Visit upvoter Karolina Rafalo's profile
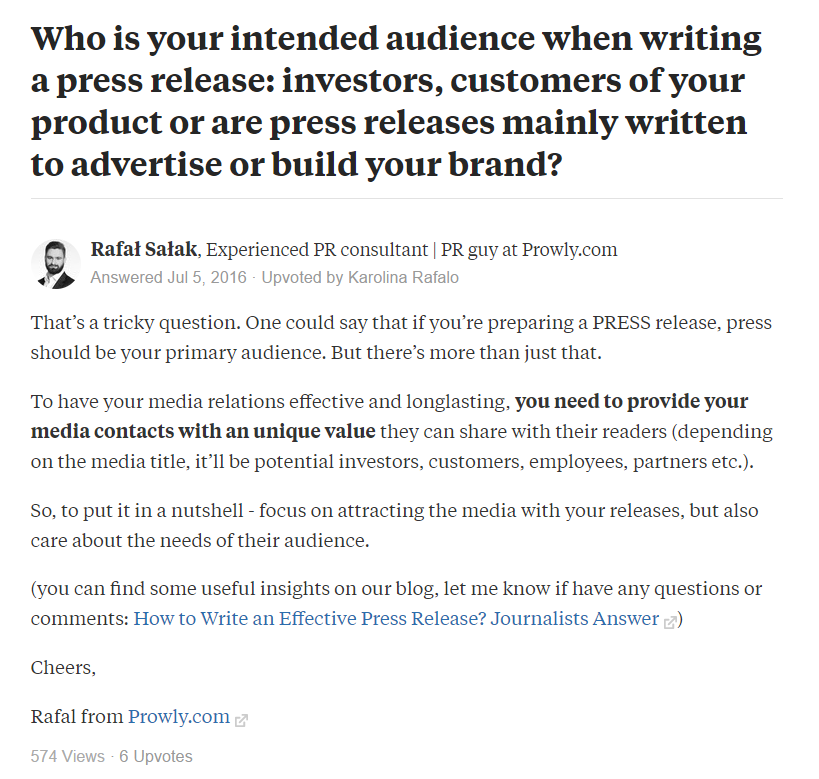Screen dimensions: 819x779 (403, 278)
